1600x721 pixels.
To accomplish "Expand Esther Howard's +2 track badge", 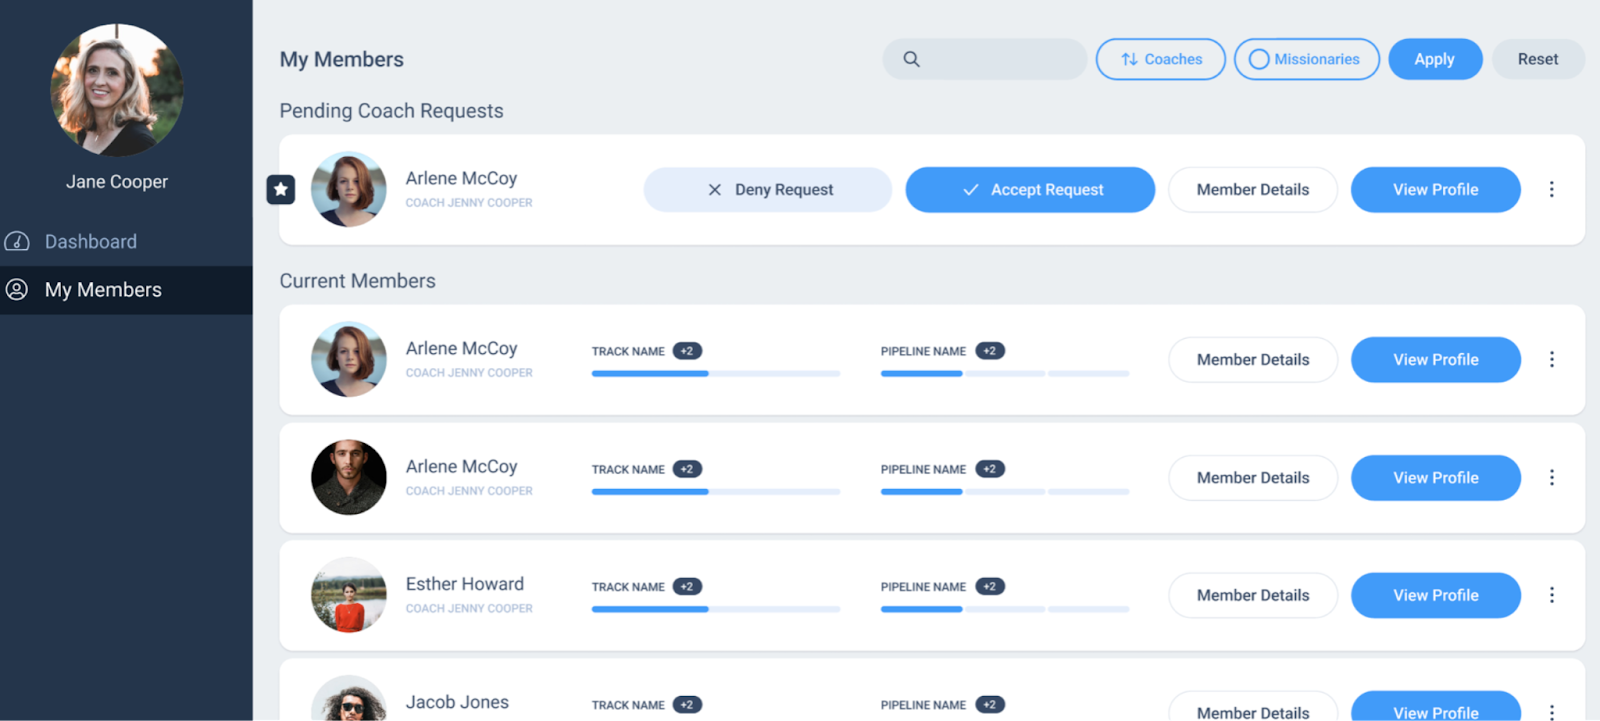I will tap(687, 587).
